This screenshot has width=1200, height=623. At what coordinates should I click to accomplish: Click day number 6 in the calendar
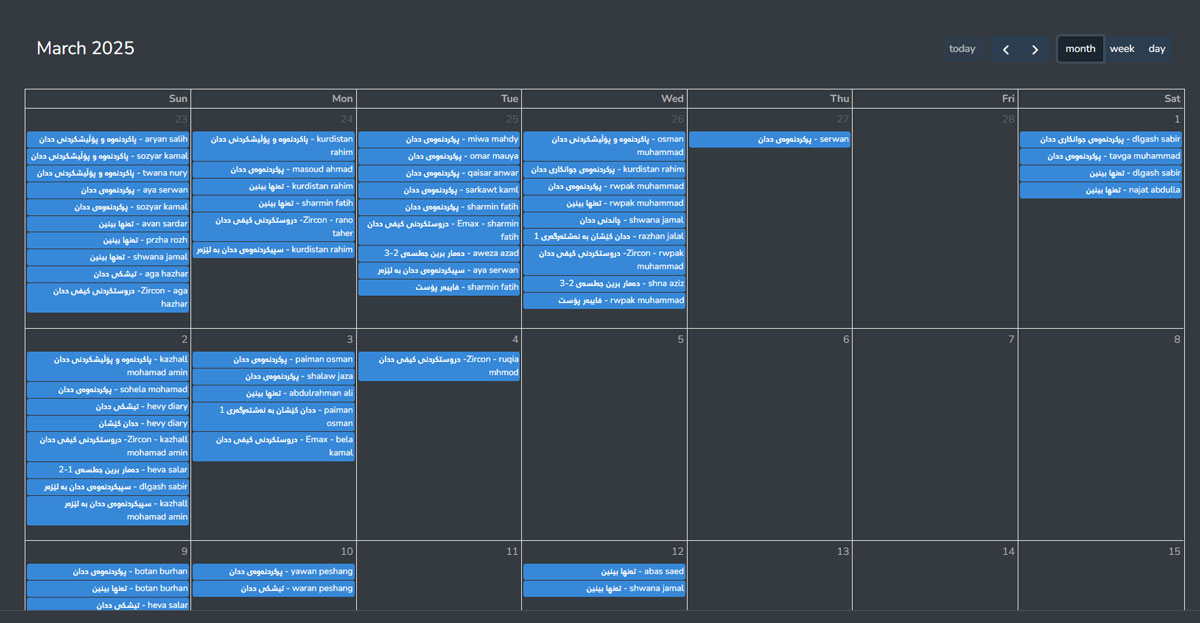(845, 340)
